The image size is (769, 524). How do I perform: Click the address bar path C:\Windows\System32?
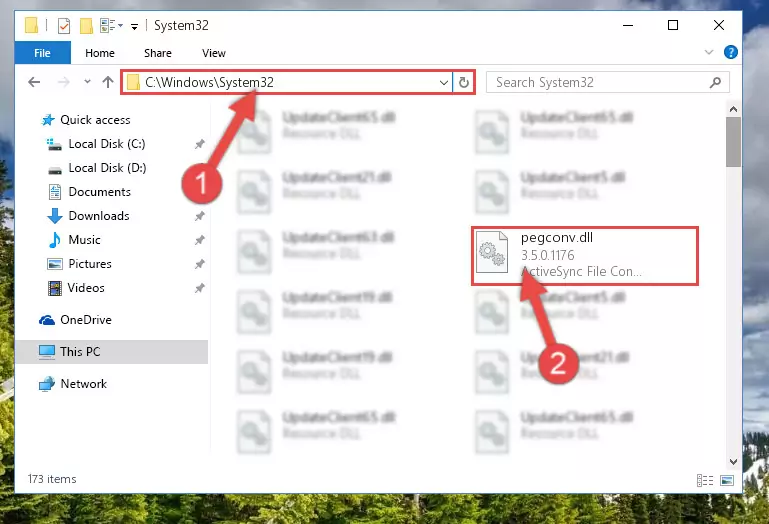click(209, 82)
